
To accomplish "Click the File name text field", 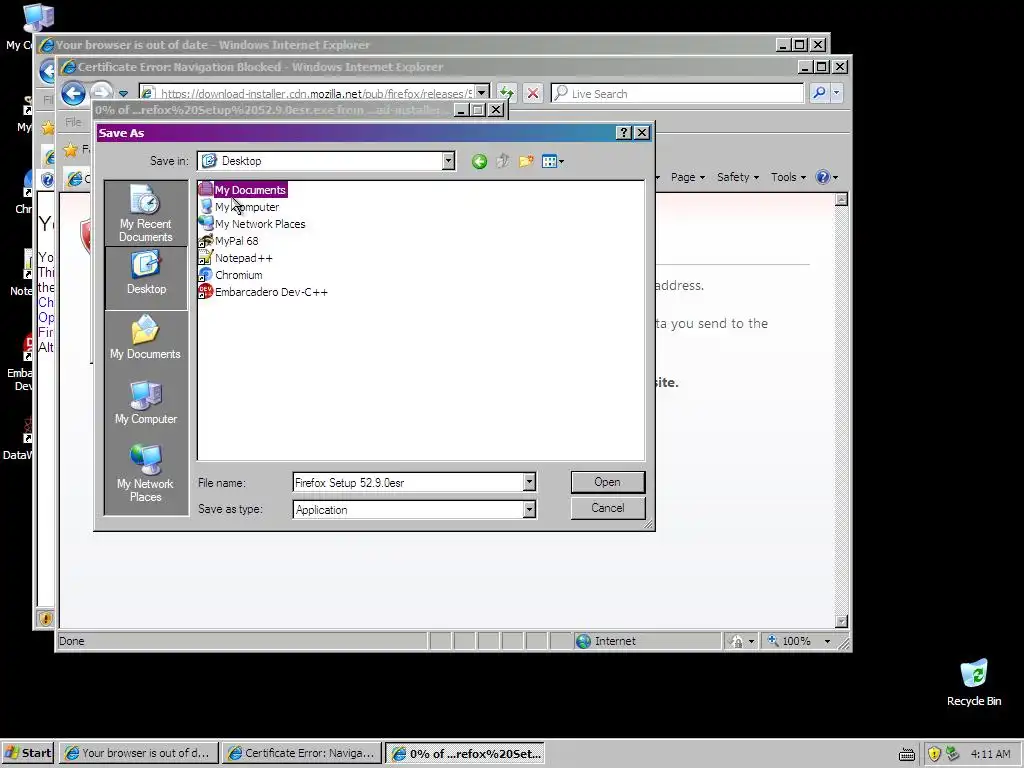I will pos(408,483).
